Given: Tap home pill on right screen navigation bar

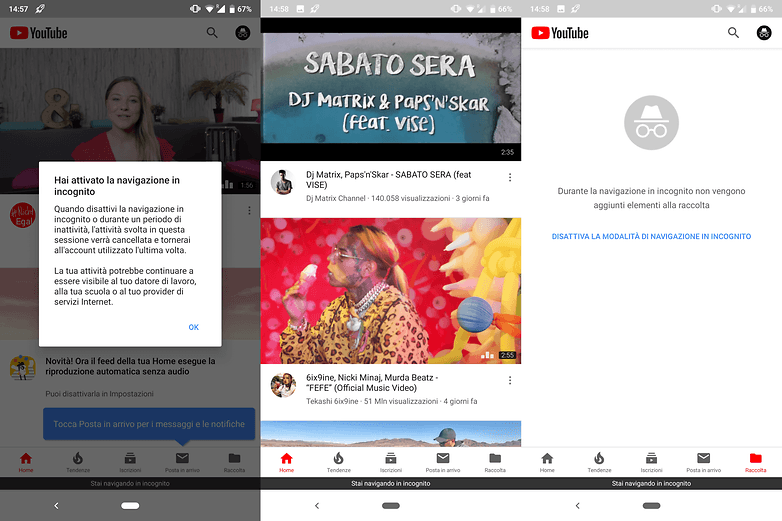Looking at the screenshot, I should tap(651, 506).
